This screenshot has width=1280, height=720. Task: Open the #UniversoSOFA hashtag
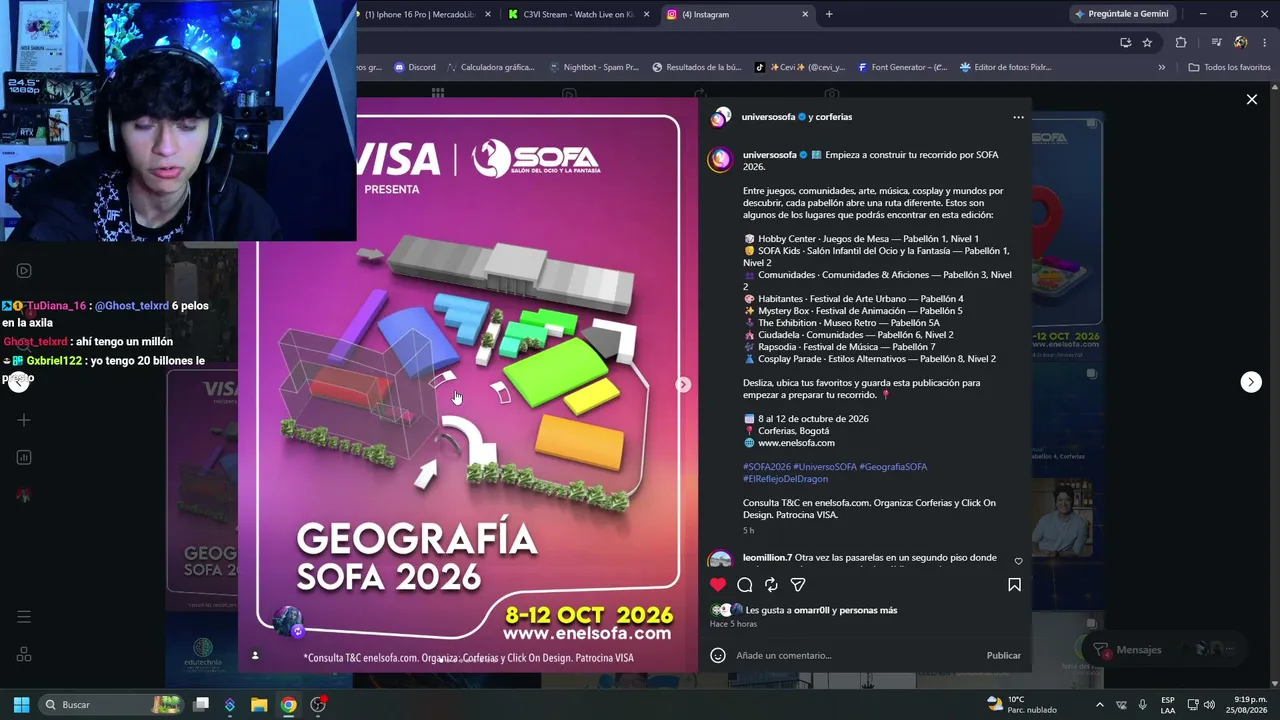825,467
